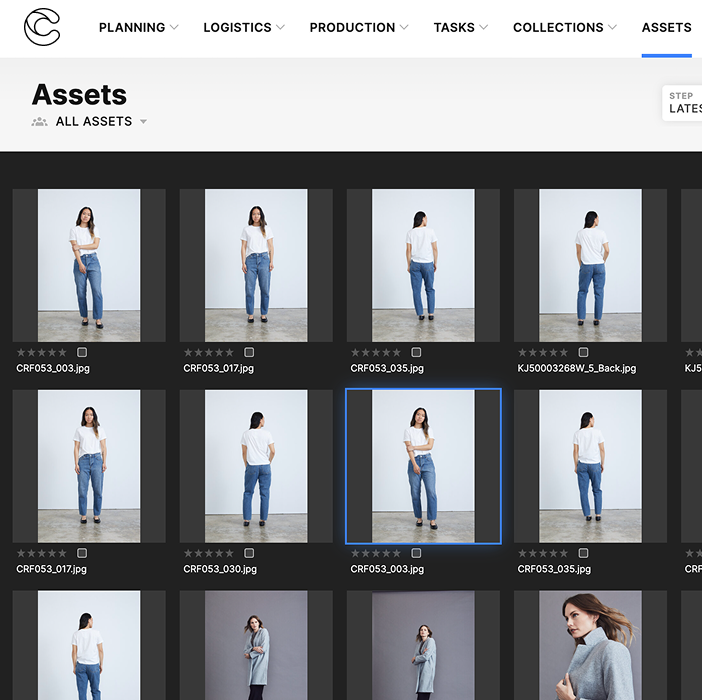Click the Assets page heading
Image resolution: width=702 pixels, height=700 pixels.
point(79,94)
